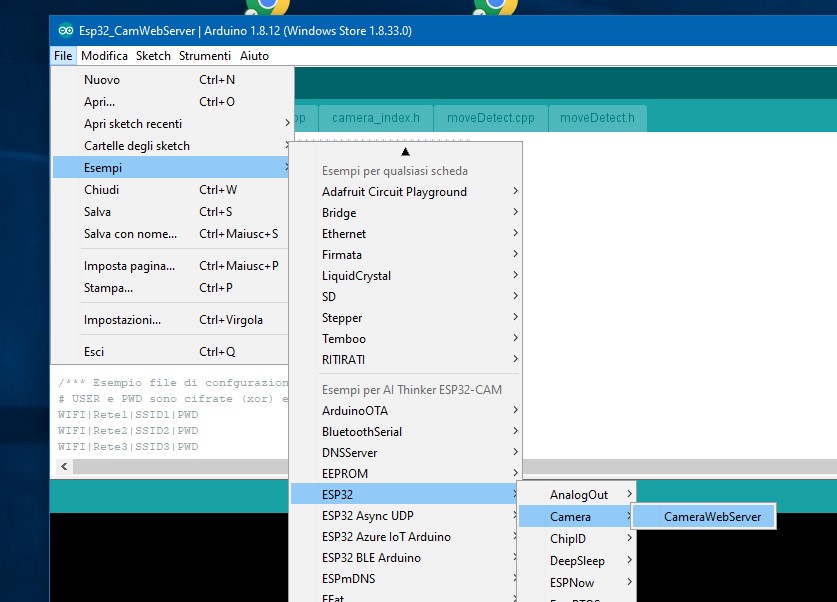Viewport: 837px width, 602px height.
Task: Open the Sketch menu
Action: coord(153,56)
